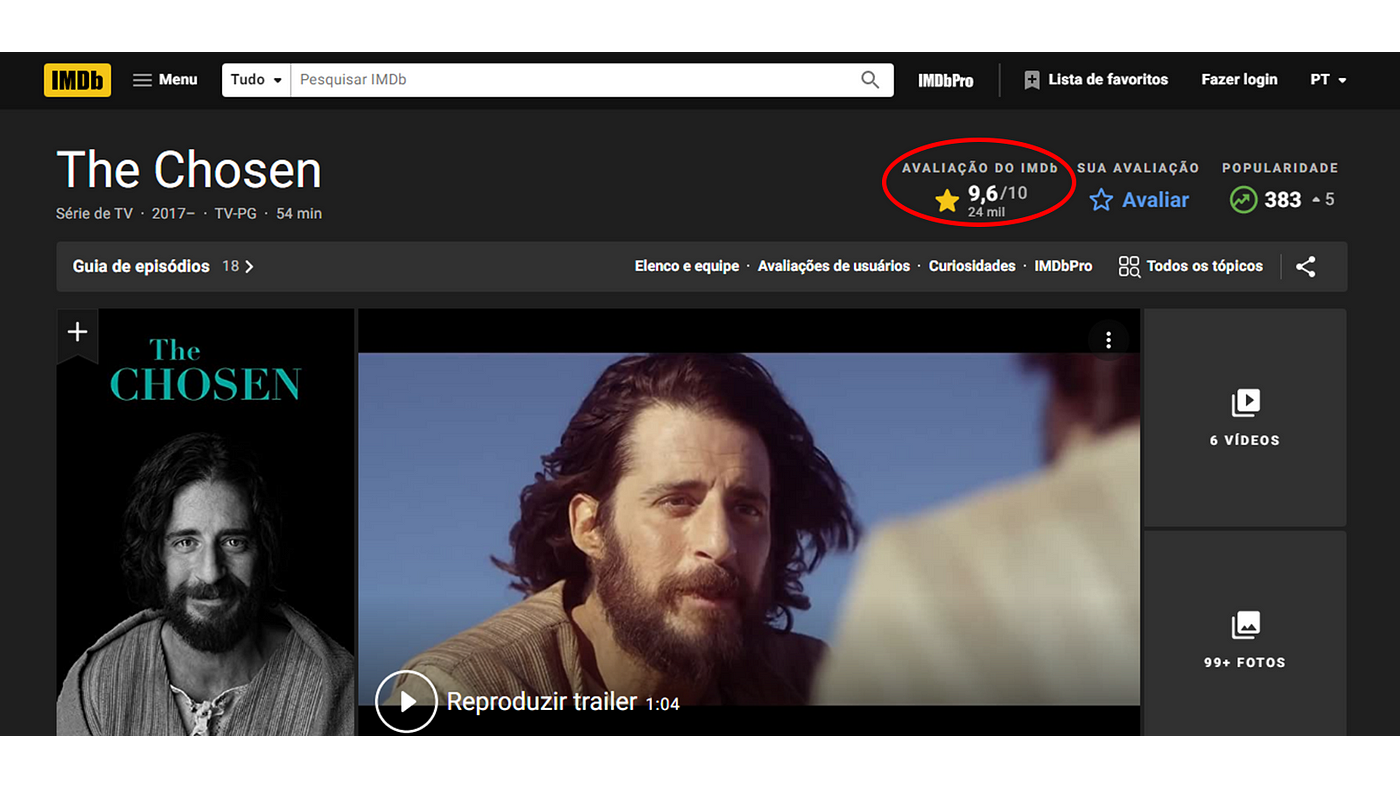The height and width of the screenshot is (788, 1400).
Task: Select the 54 min runtime text
Action: [x=299, y=214]
